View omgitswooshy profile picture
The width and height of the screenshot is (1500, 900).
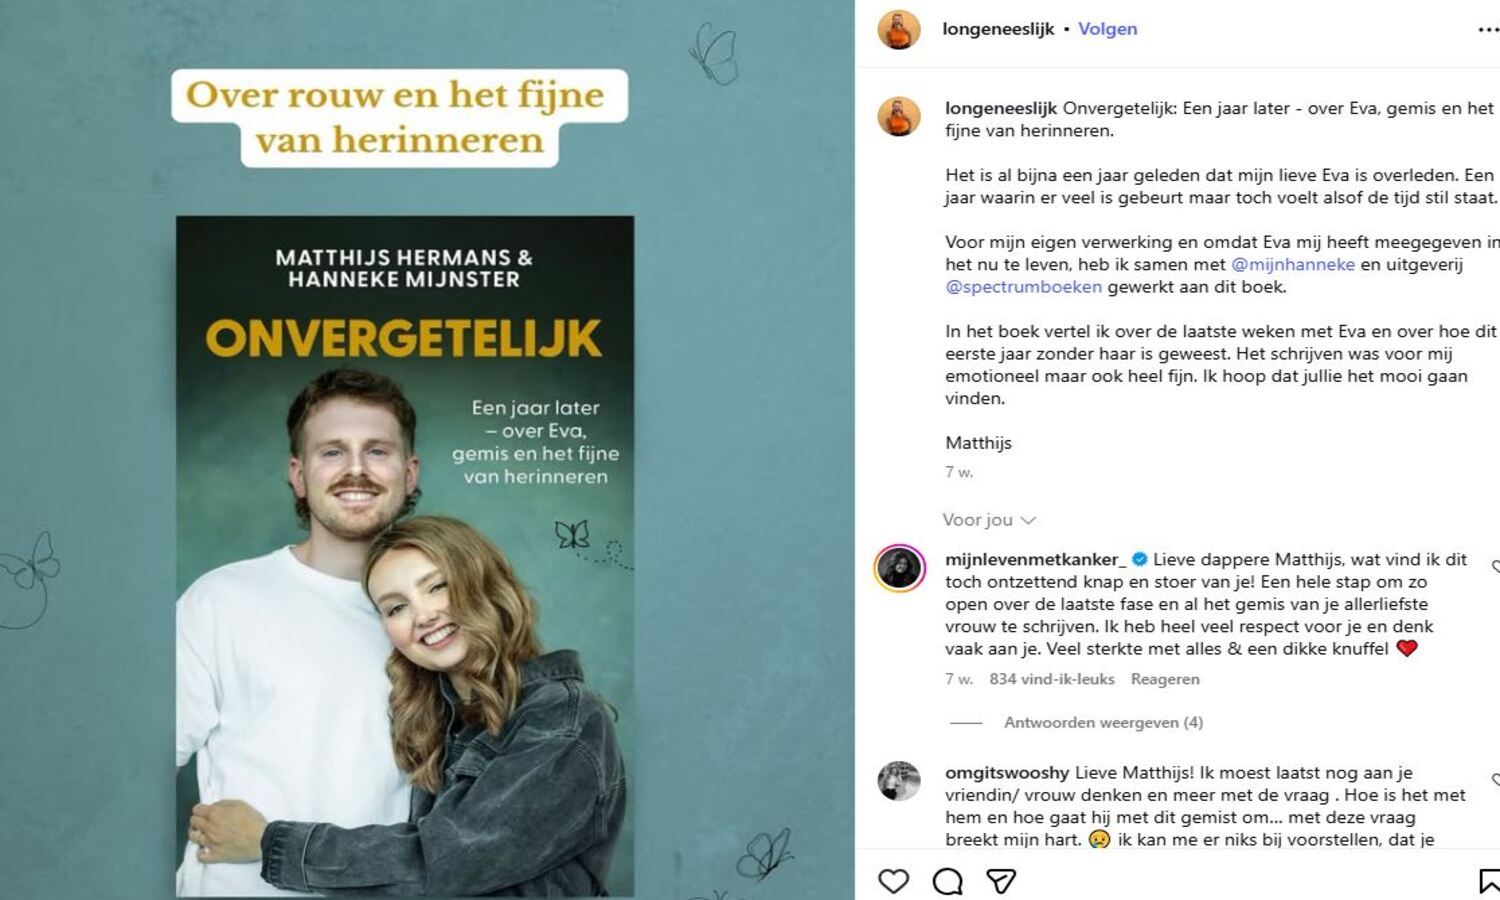click(899, 781)
